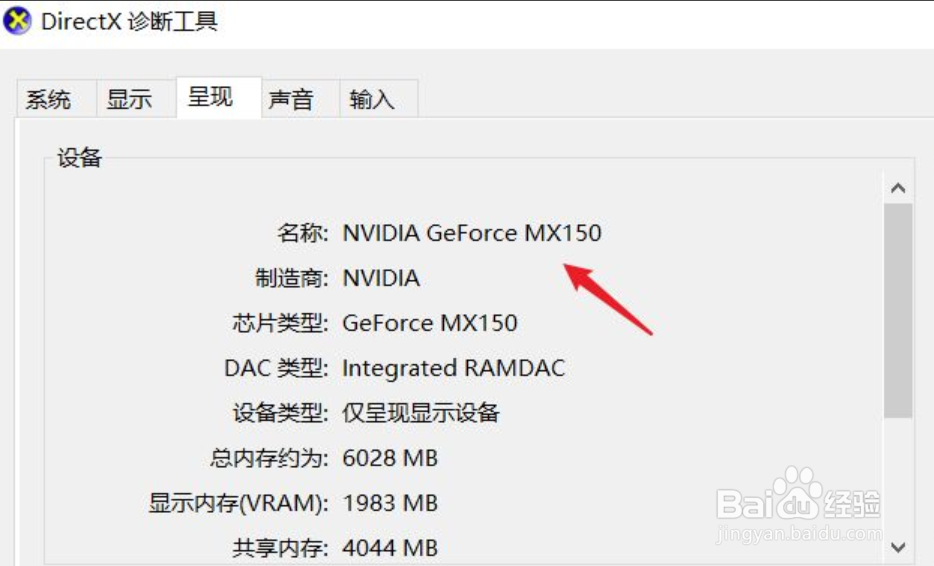Click scrollbar track below the thumb
The width and height of the screenshot is (934, 566).
point(898,475)
